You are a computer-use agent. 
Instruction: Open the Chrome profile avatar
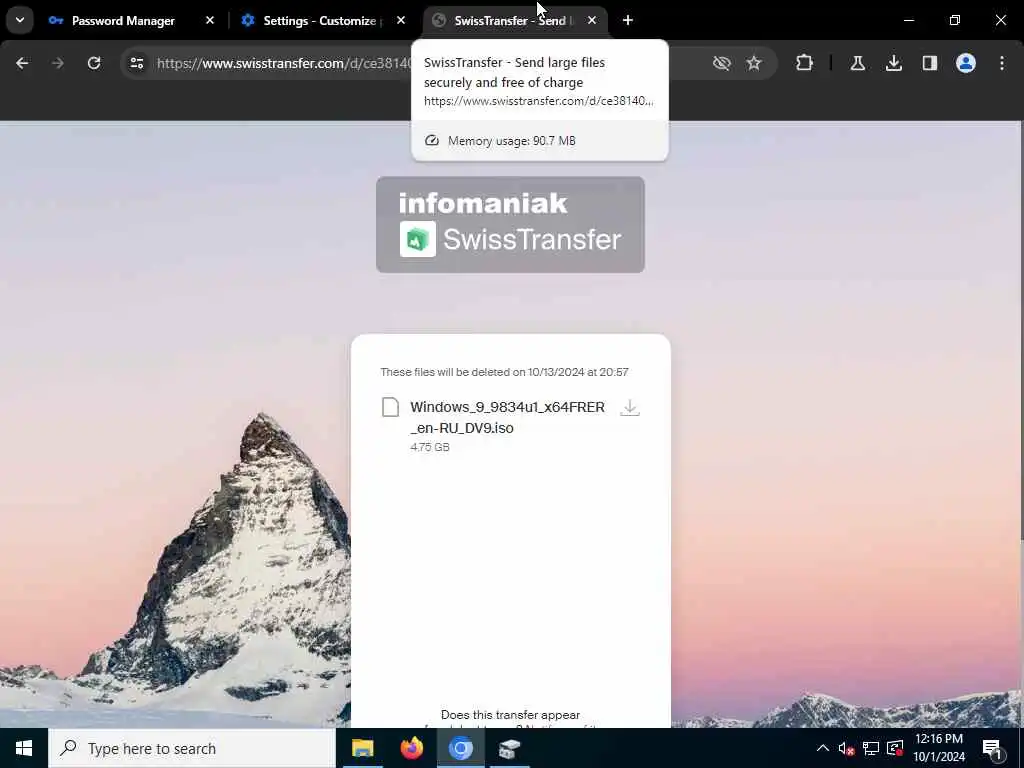tap(966, 63)
